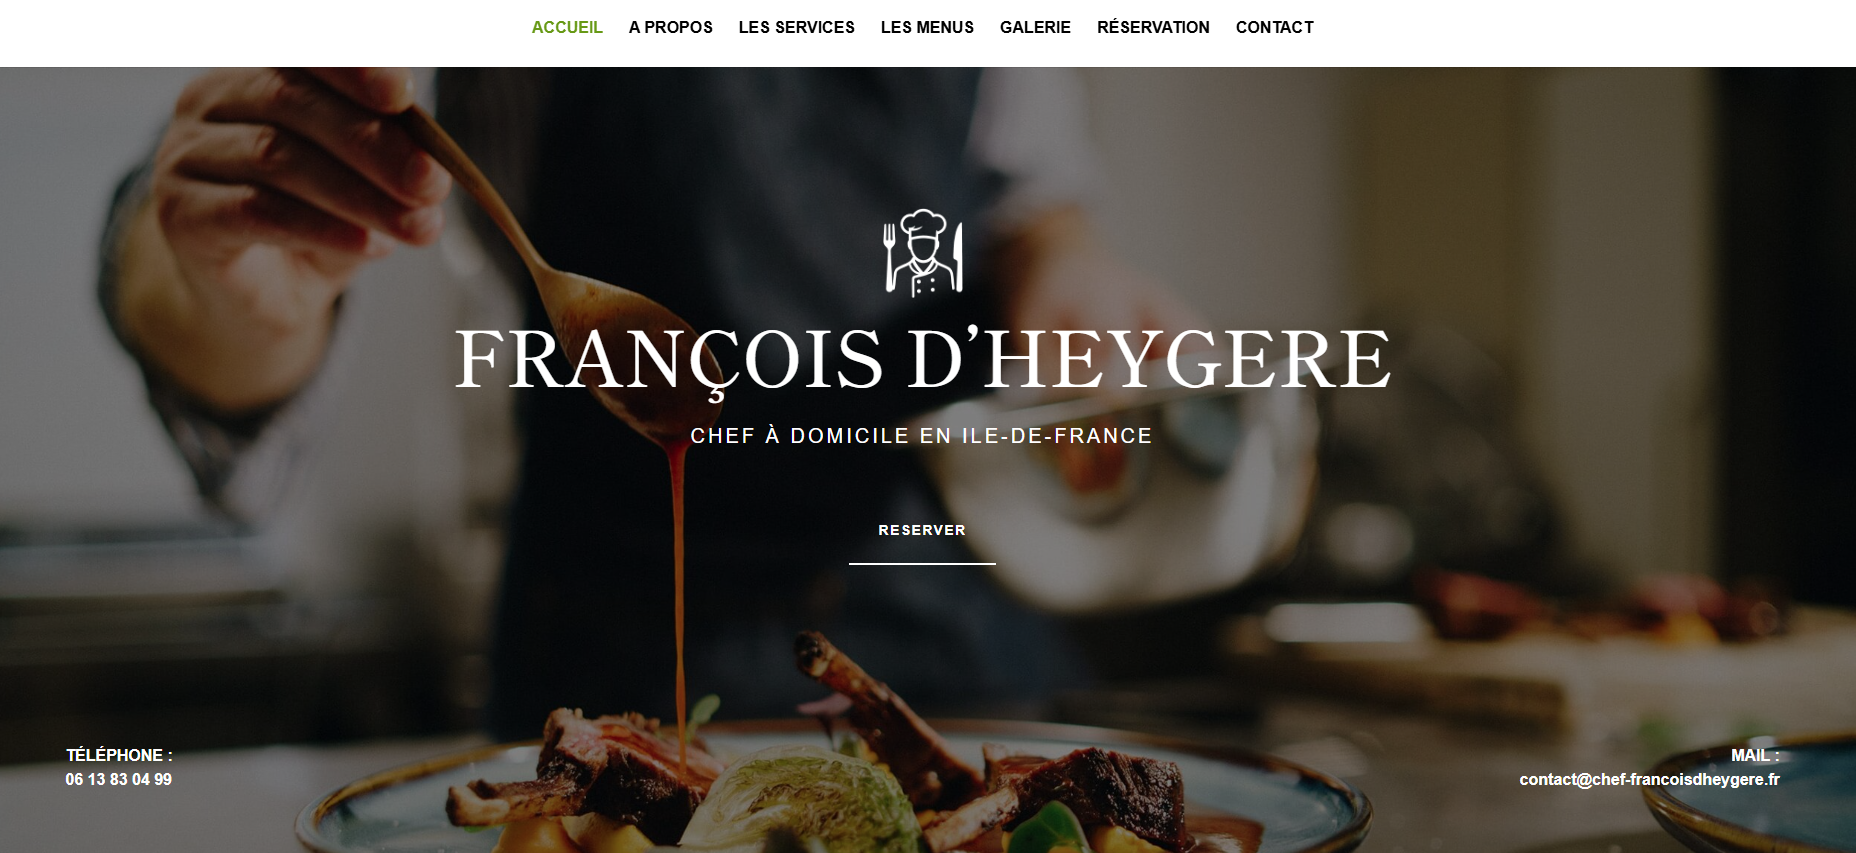Click the Reserver button
The image size is (1856, 853).
coord(922,530)
